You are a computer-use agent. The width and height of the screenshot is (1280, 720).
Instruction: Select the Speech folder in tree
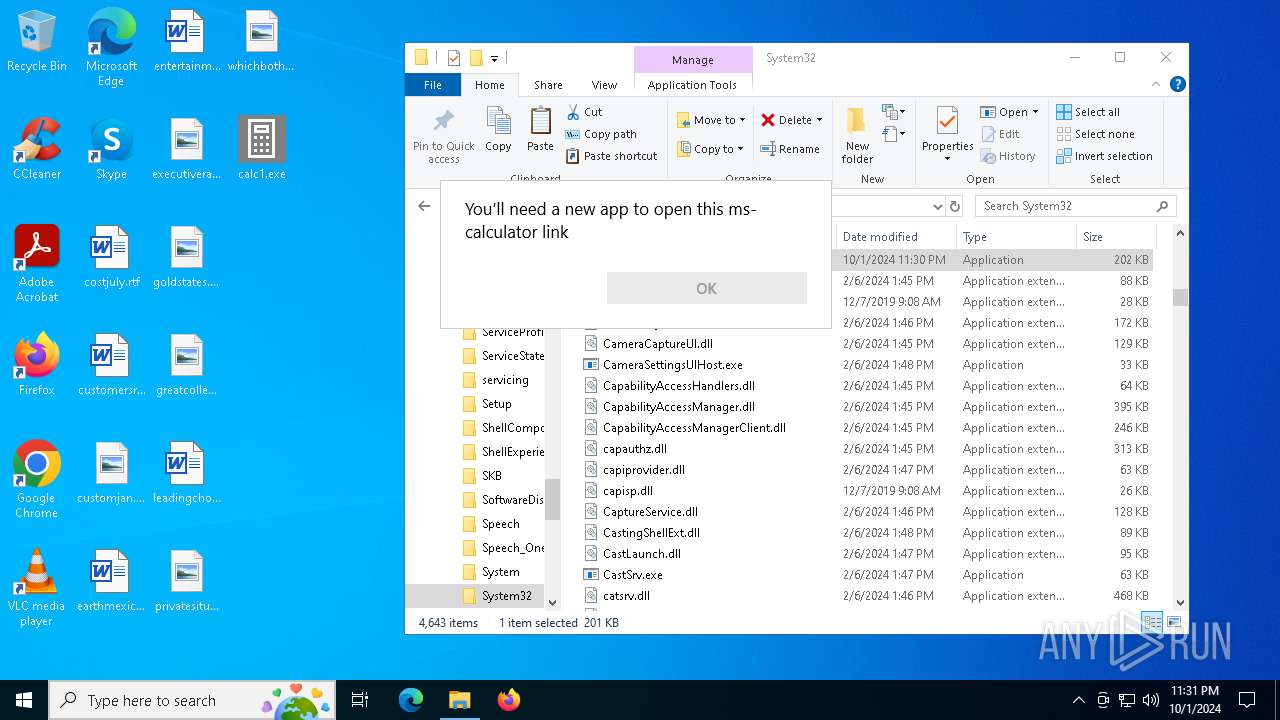(x=500, y=524)
